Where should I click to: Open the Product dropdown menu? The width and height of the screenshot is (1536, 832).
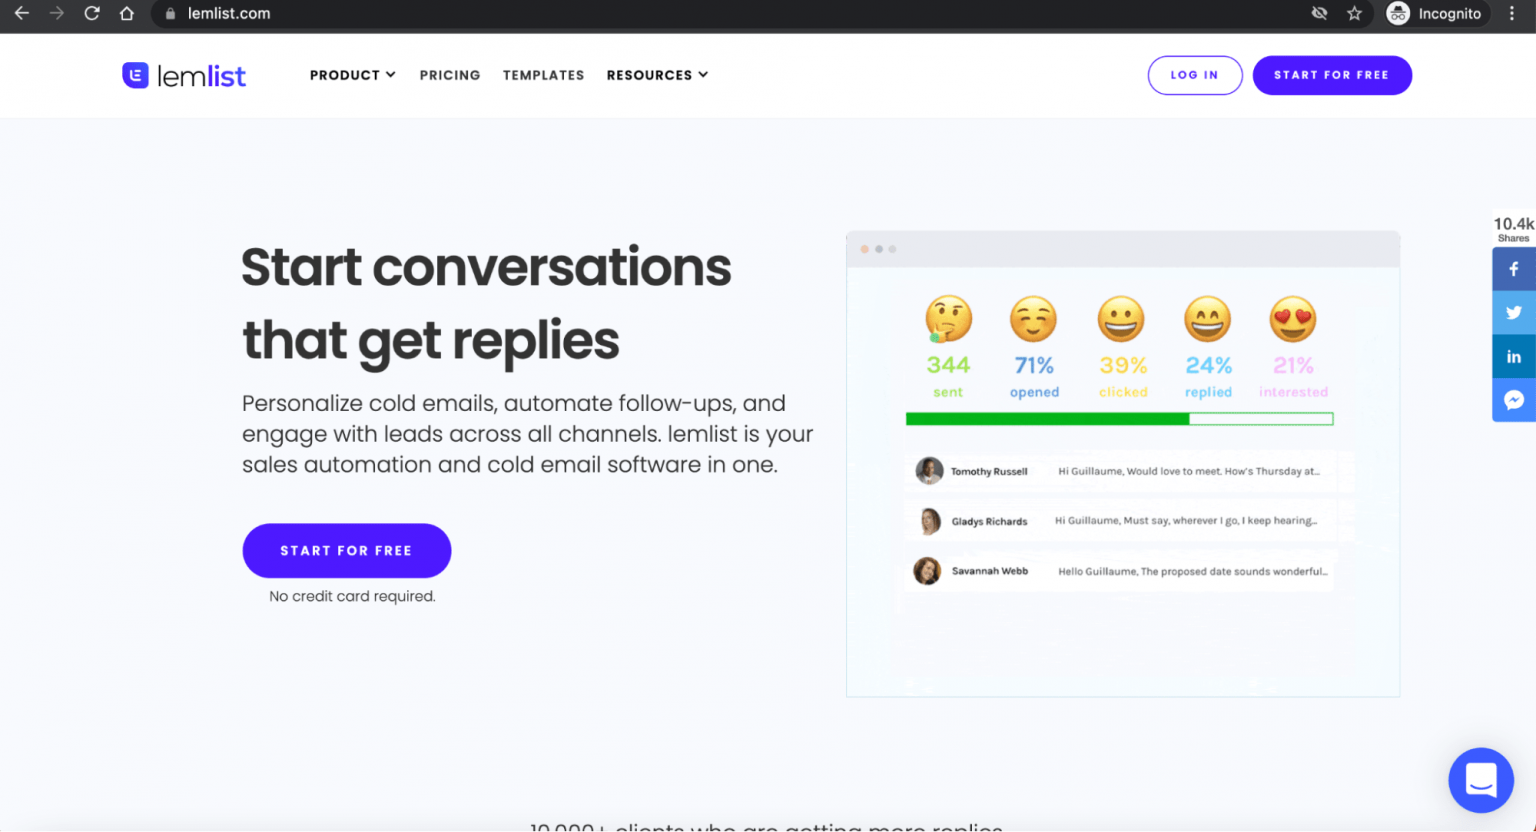352,75
